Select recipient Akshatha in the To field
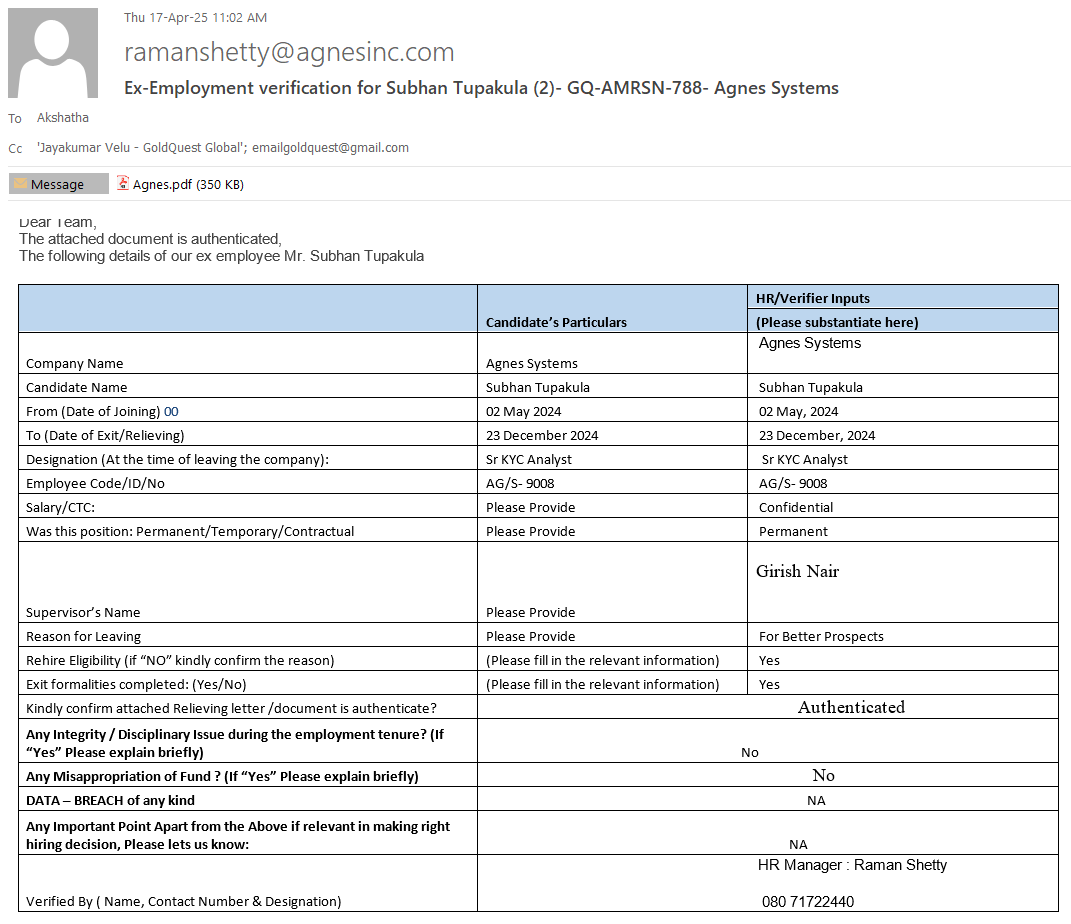This screenshot has width=1071, height=924. pyautogui.click(x=63, y=118)
